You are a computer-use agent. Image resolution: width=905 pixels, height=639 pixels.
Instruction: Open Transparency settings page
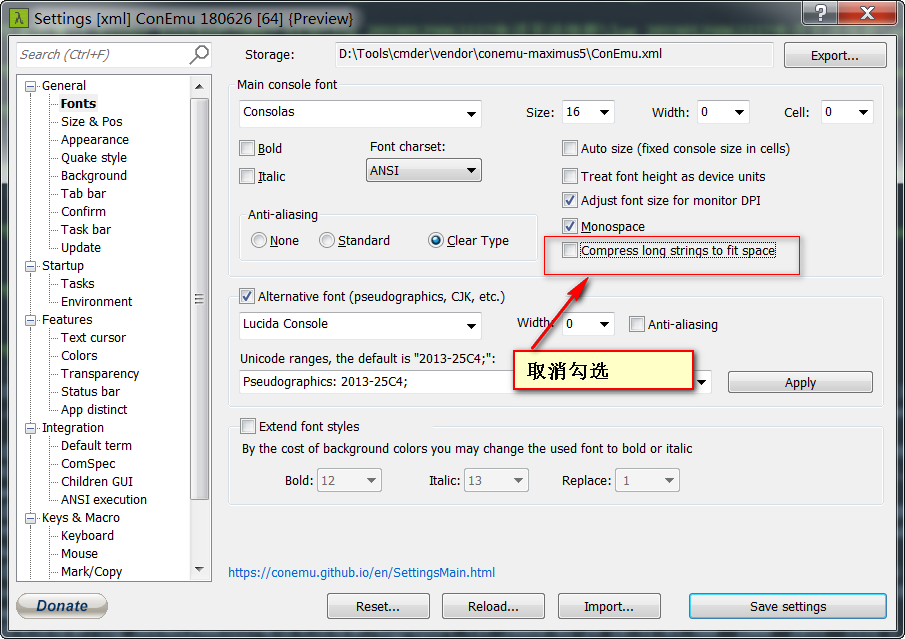100,373
